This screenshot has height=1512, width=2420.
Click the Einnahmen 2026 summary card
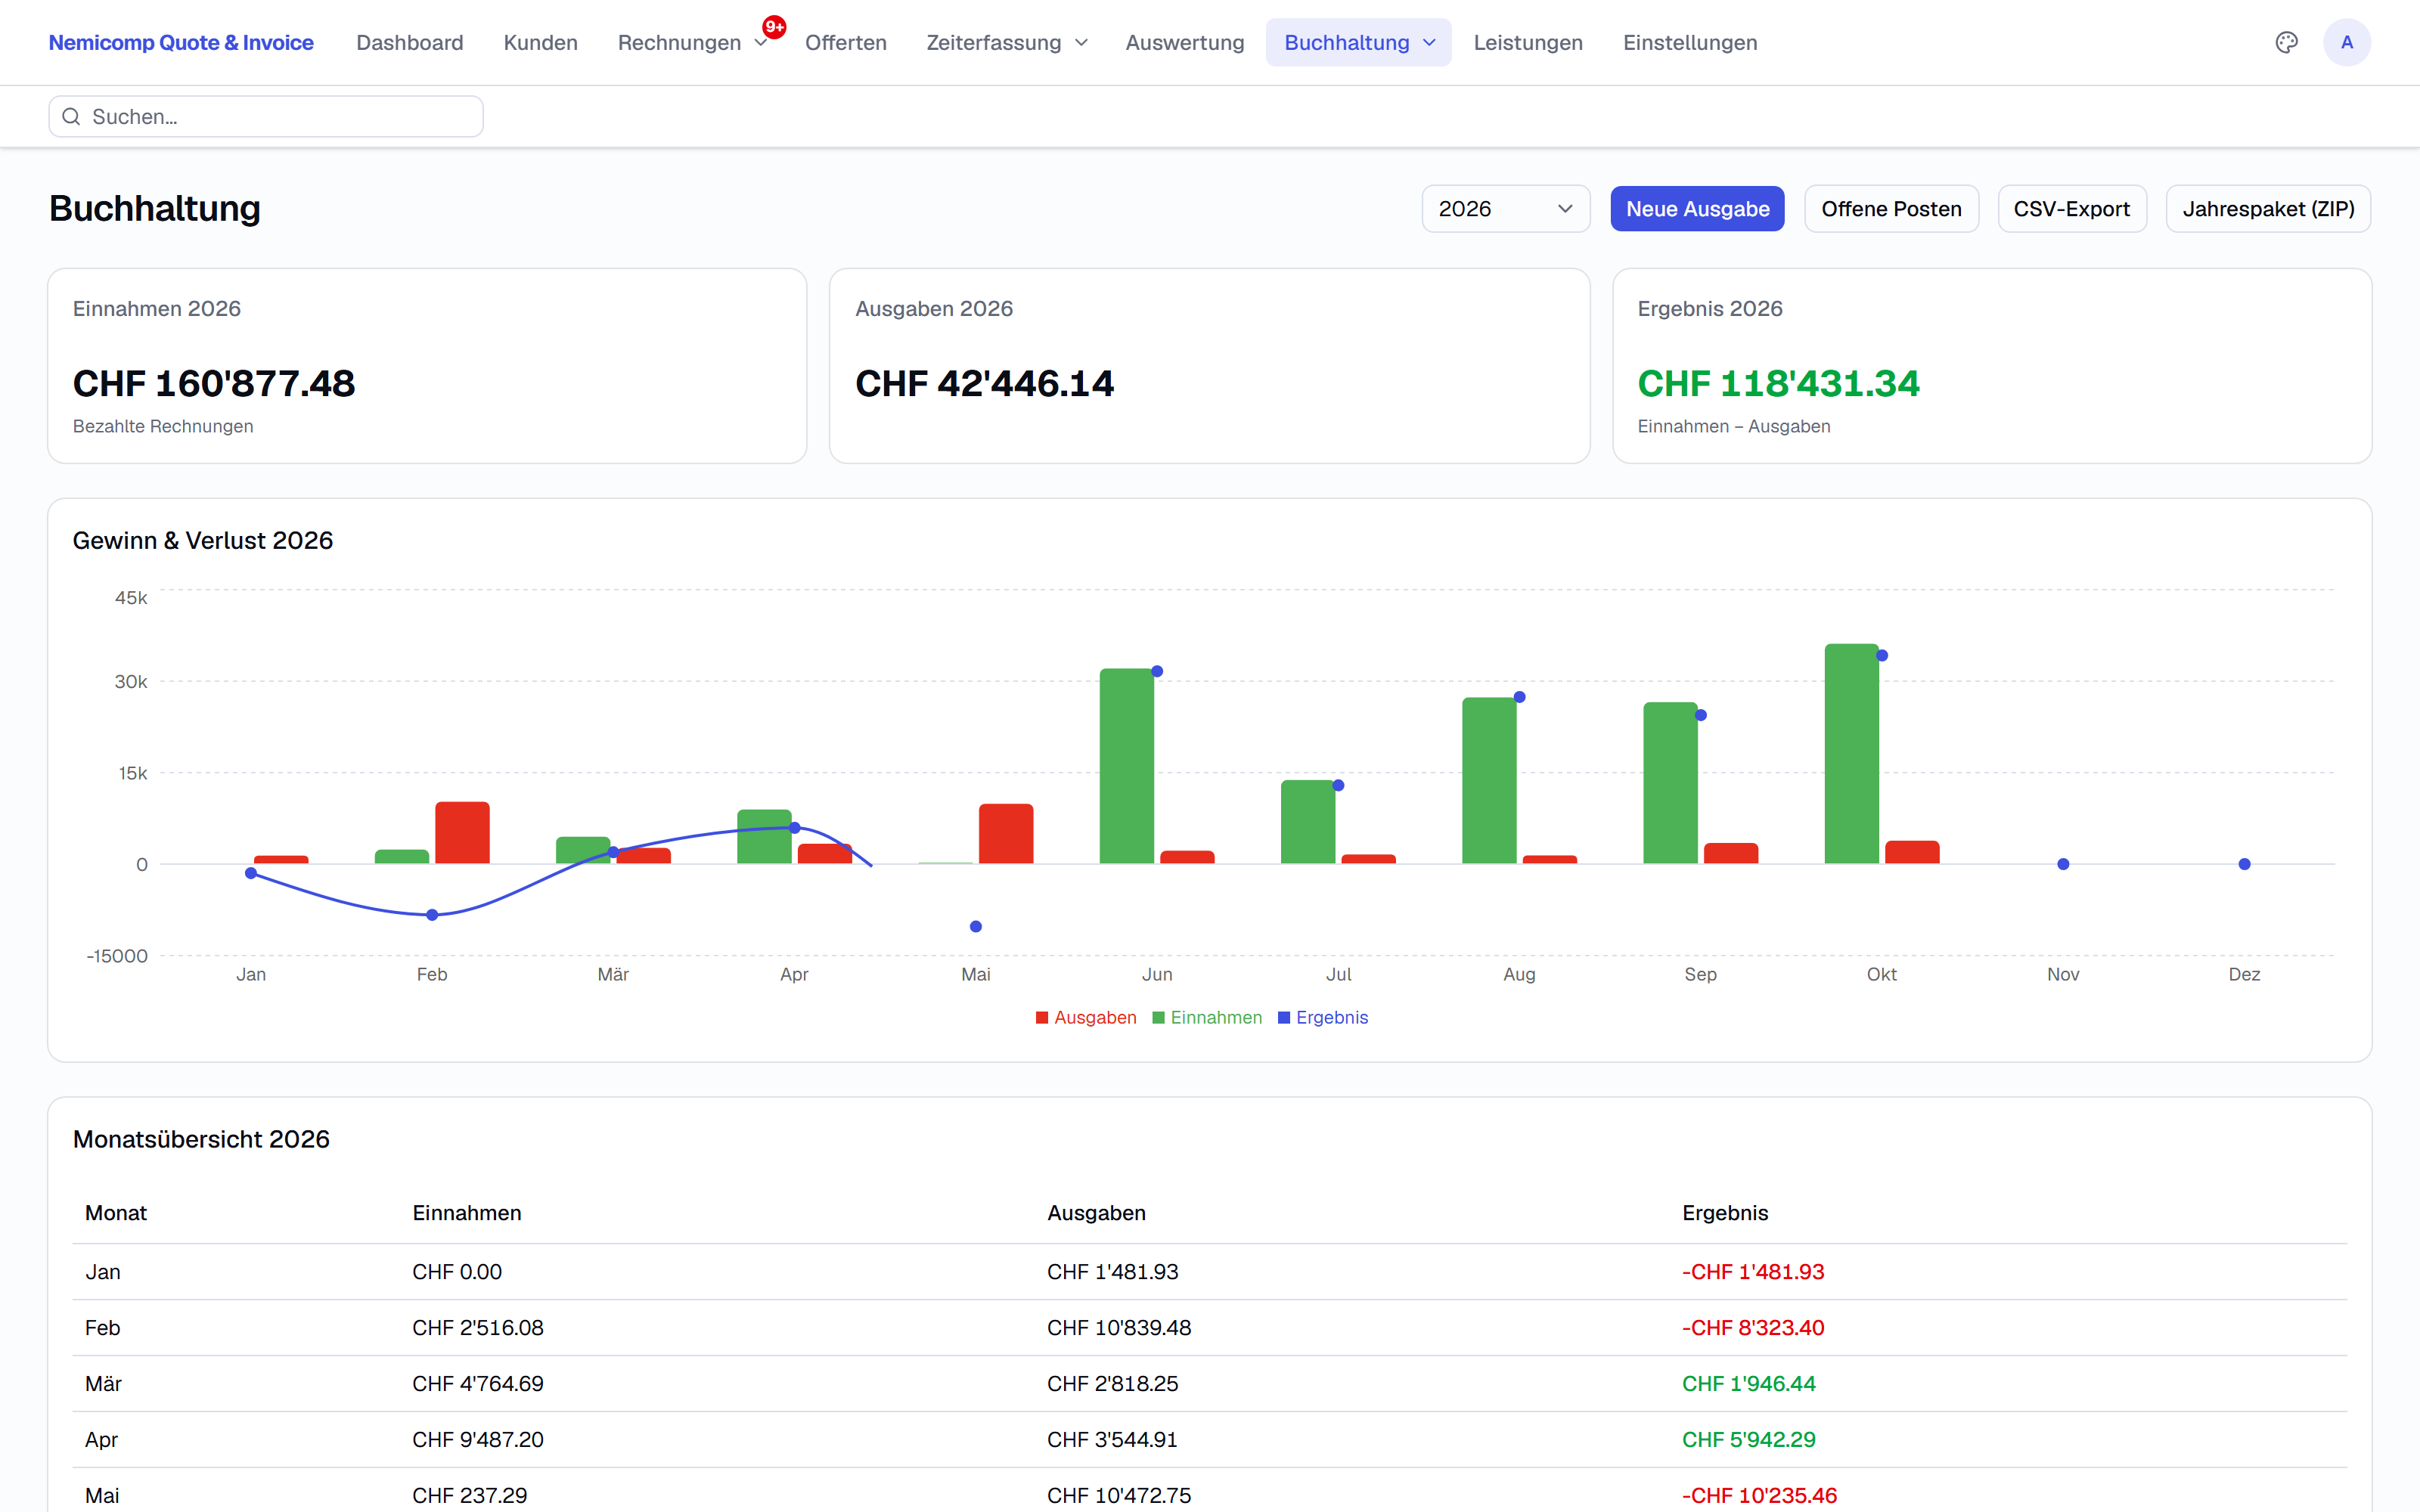pos(427,366)
